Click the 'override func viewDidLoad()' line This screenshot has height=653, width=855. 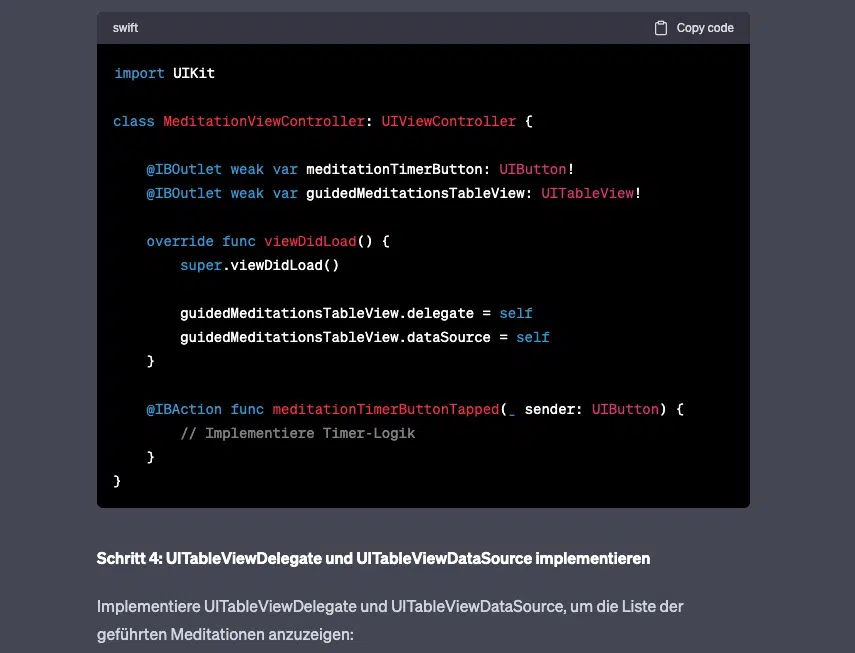point(268,241)
